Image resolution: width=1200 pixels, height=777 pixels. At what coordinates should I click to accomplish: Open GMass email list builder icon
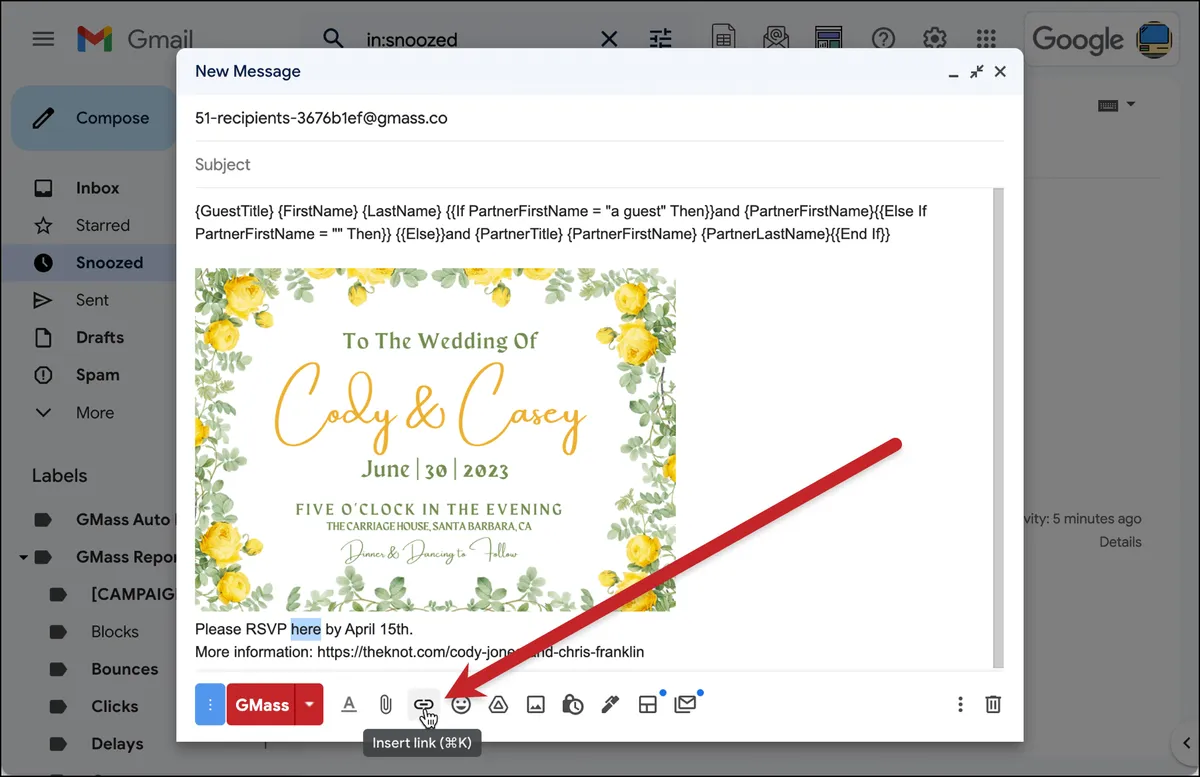coord(776,39)
